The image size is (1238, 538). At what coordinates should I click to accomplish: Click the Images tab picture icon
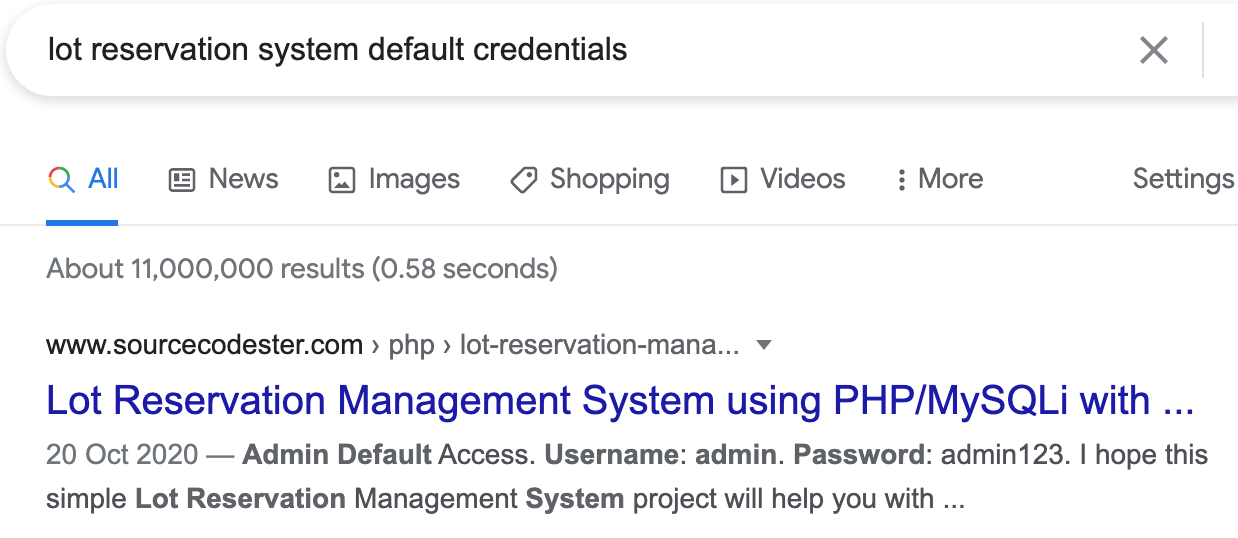point(342,180)
